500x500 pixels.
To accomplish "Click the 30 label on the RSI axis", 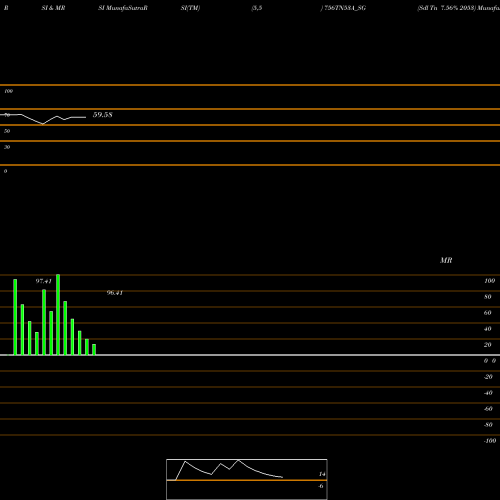I will (x=7, y=147).
